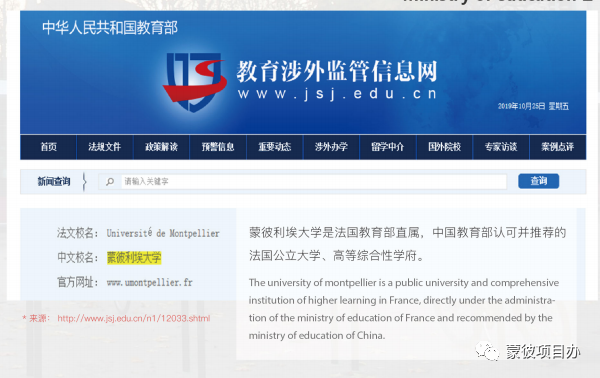600x378 pixels.
Task: Select 案例点评 in the navigation bar
Action: coord(558,147)
